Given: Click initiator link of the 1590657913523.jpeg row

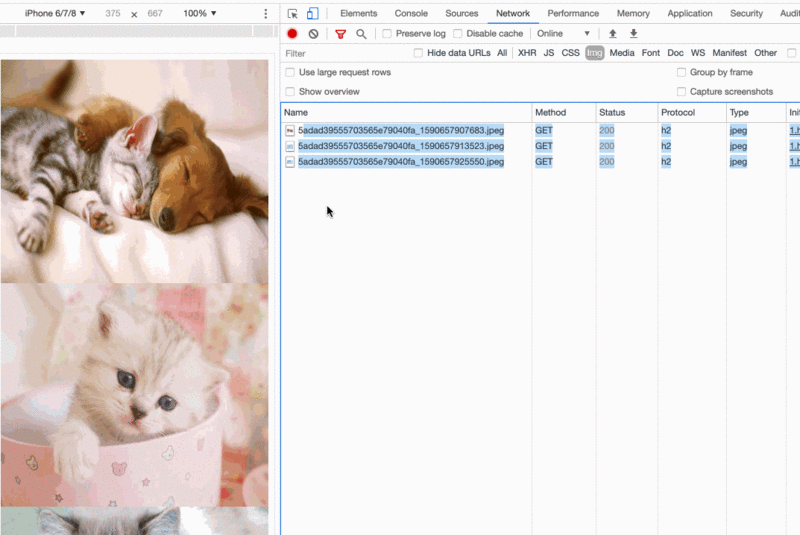Looking at the screenshot, I should (x=794, y=146).
